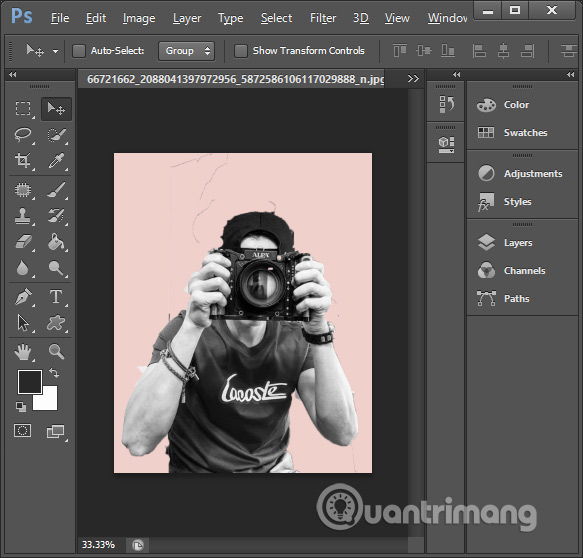
Task: Choose the Path Selection arrow tool
Action: [23, 323]
